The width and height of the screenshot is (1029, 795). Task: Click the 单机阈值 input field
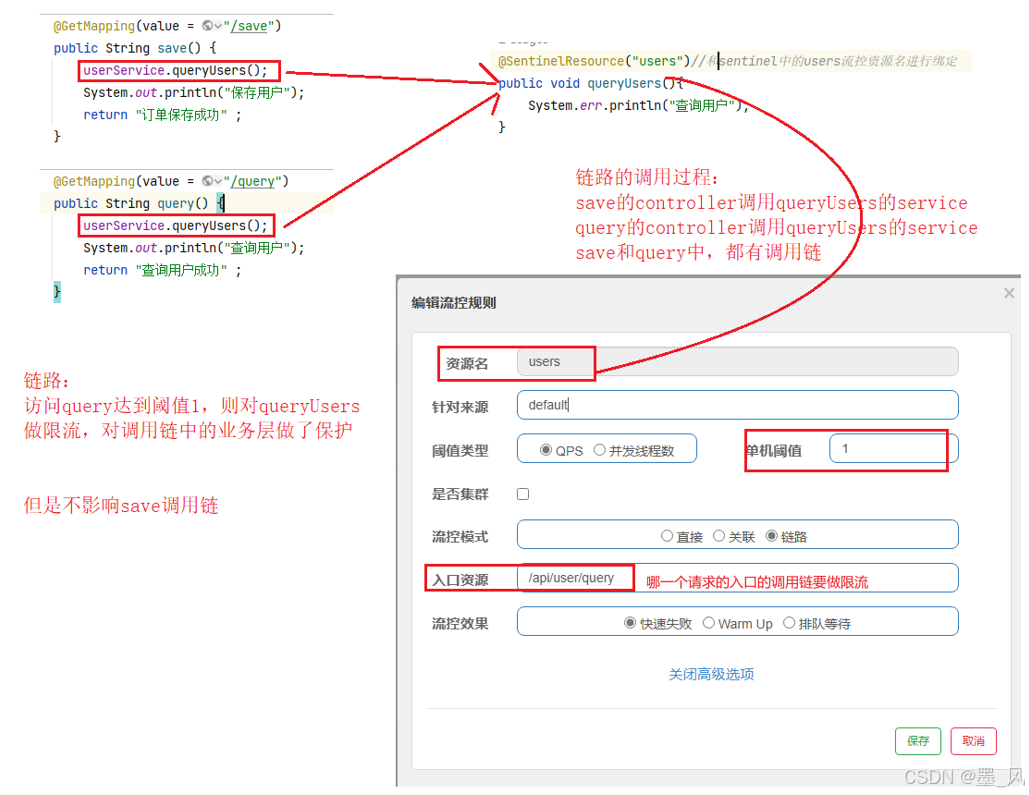tap(893, 448)
